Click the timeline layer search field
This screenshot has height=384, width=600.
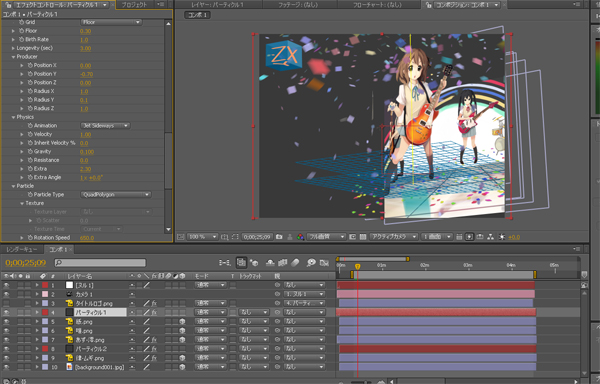click(x=100, y=262)
